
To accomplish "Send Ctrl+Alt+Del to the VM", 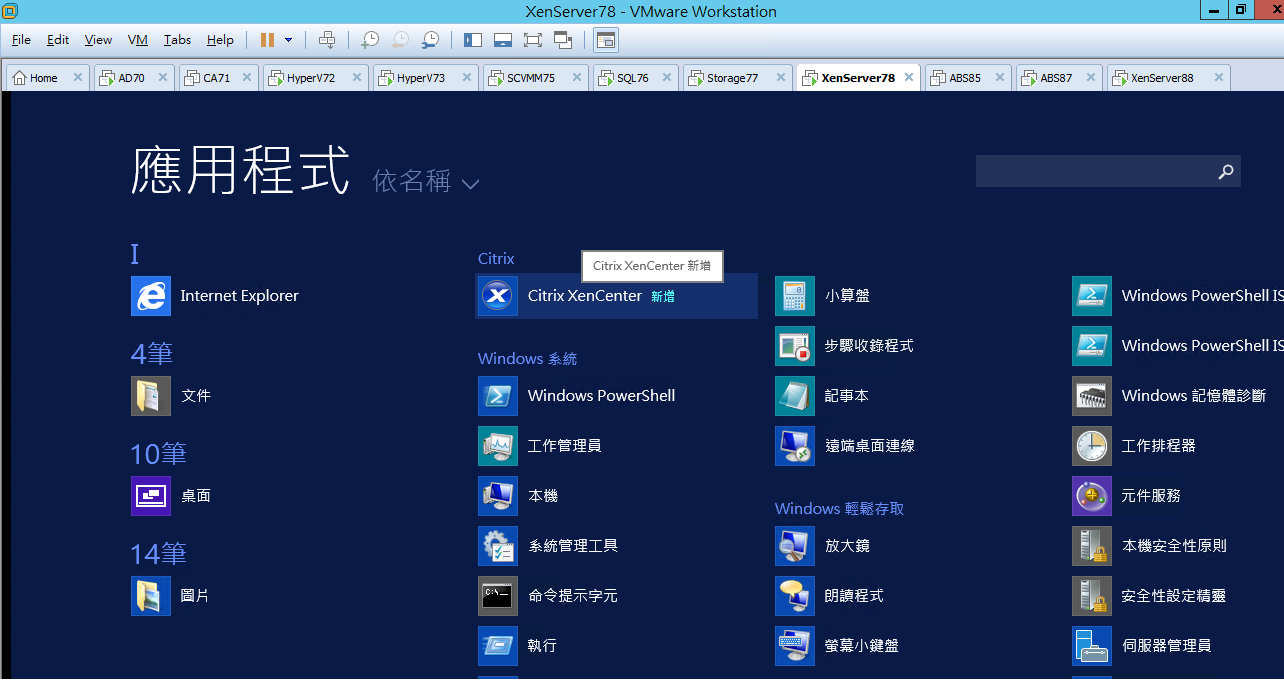I will pyautogui.click(x=327, y=40).
